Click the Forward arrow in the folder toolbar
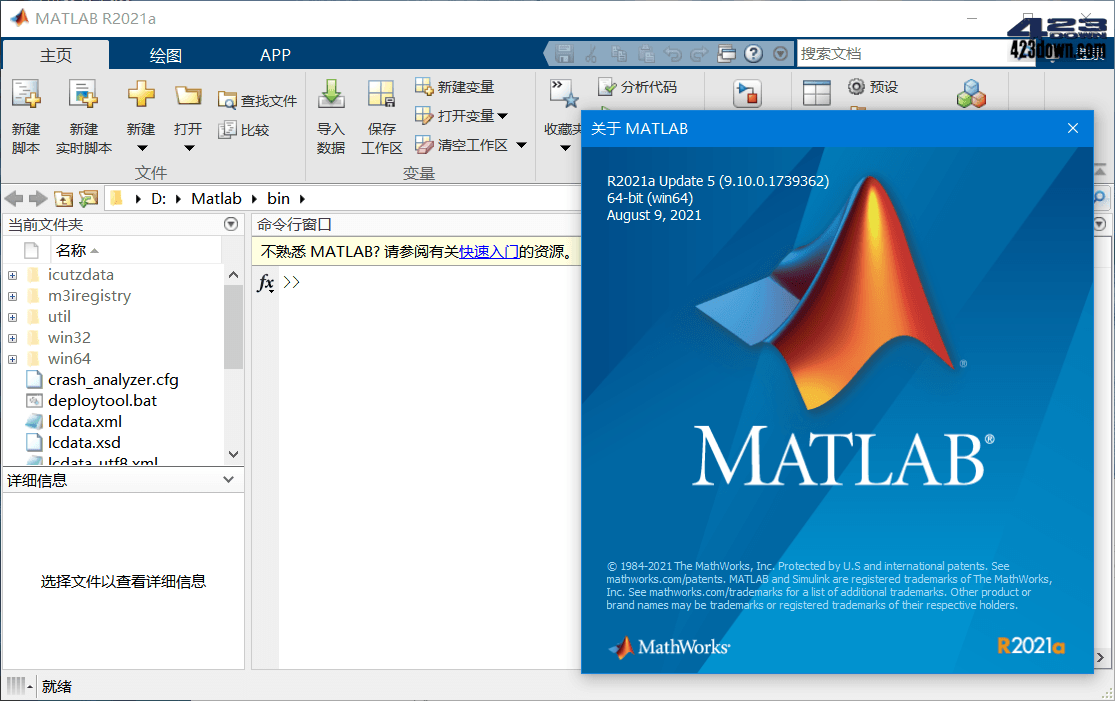Image resolution: width=1115 pixels, height=701 pixels. click(38, 198)
